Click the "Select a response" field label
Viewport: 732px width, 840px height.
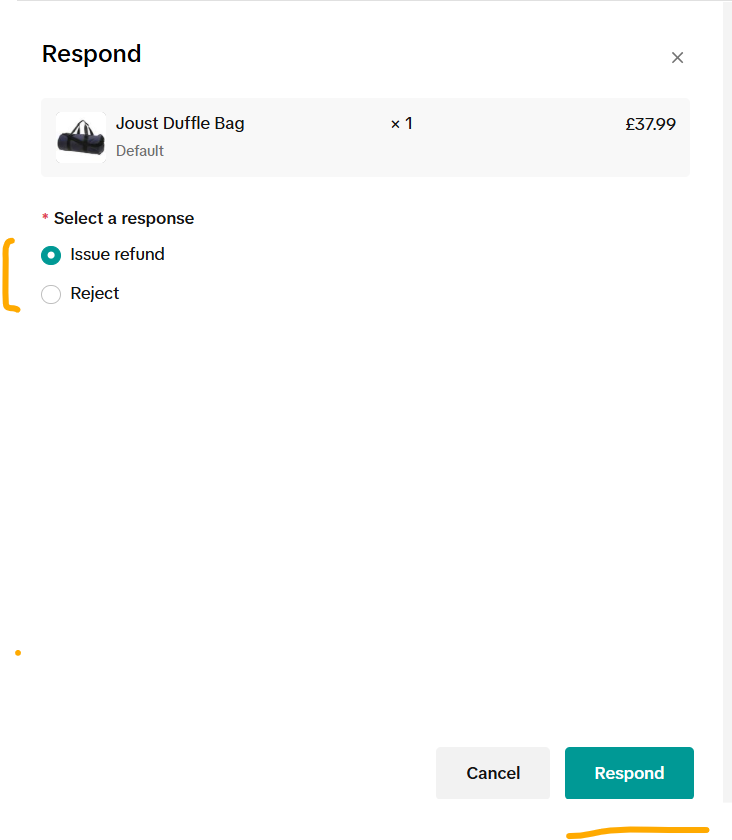124,219
